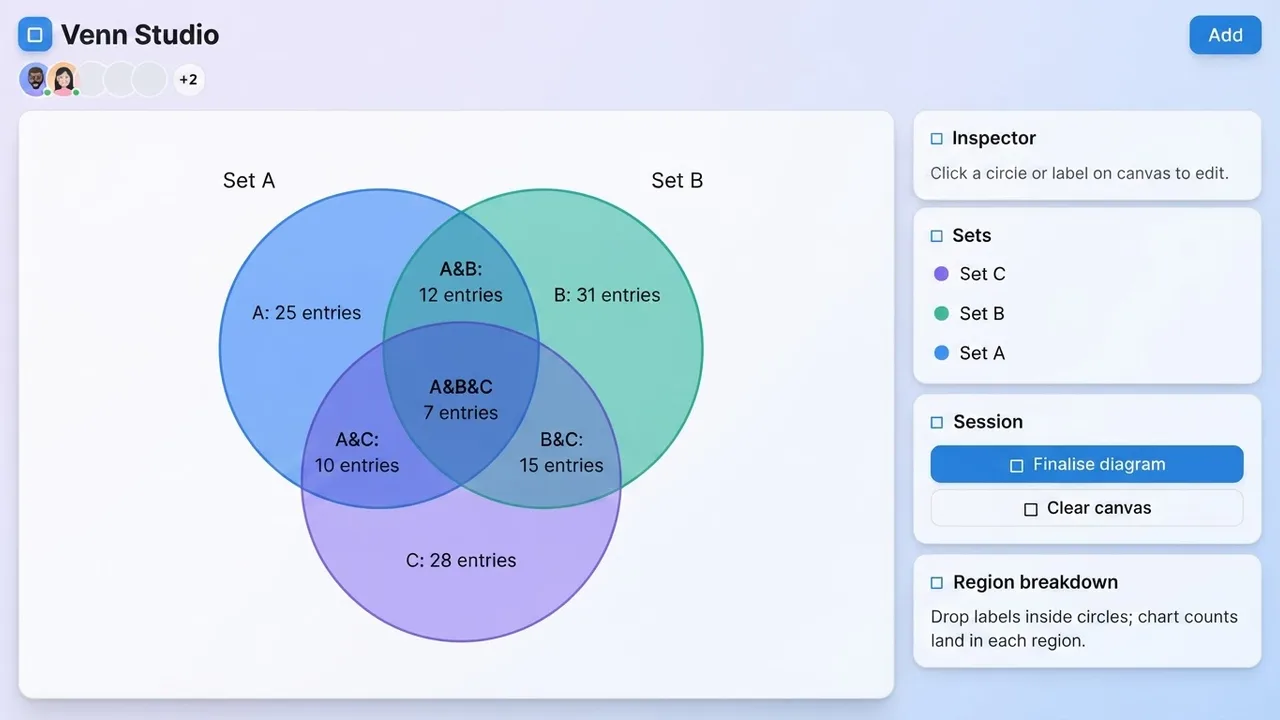Click the 'A&B&C 7 entries' center label
Image resolution: width=1280 pixels, height=720 pixels.
(461, 400)
